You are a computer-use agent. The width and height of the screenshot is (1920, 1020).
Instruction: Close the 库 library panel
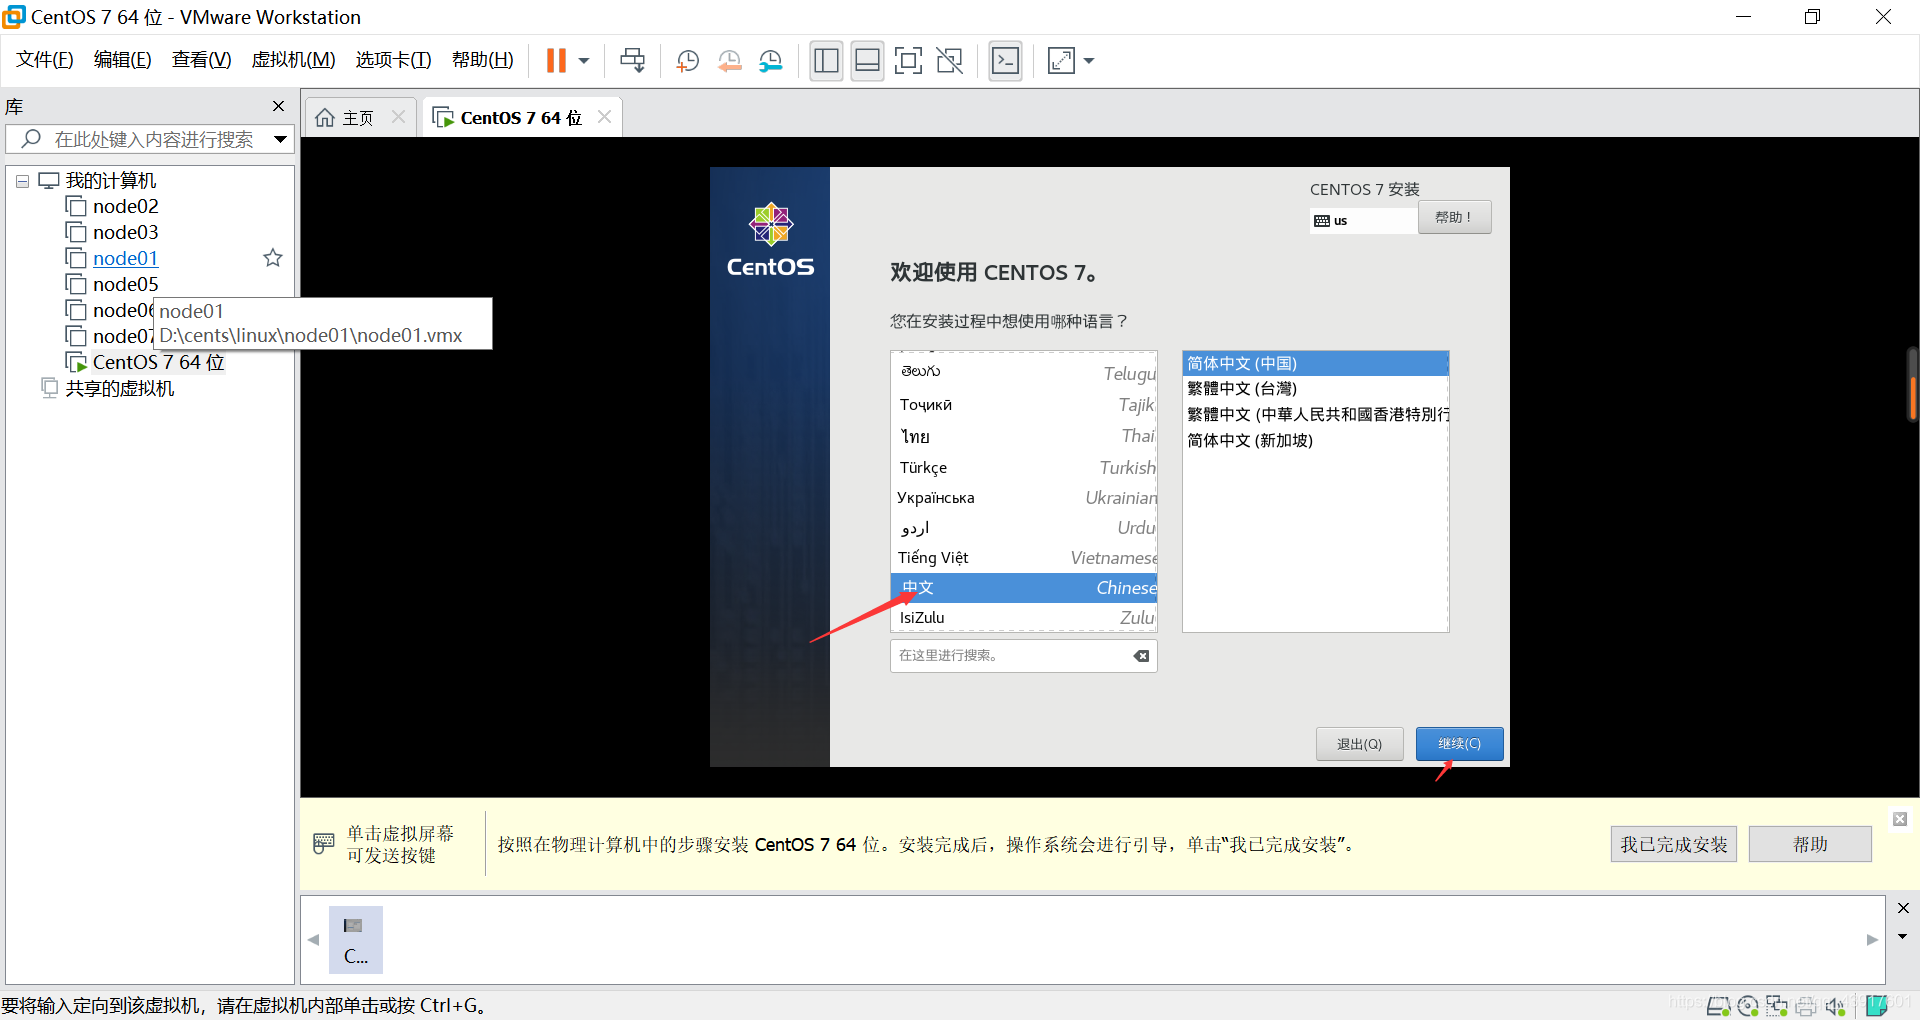278,106
